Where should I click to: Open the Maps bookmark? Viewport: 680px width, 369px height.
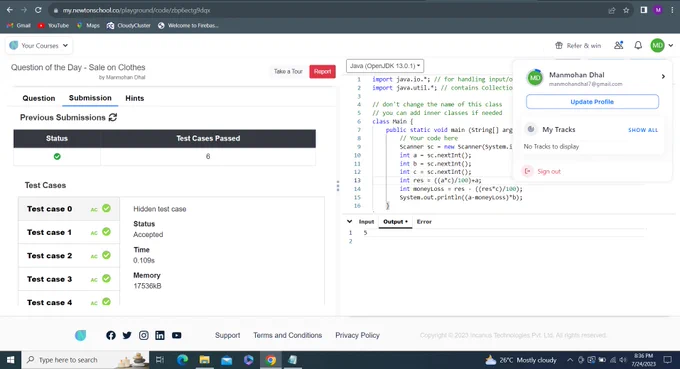(88, 26)
